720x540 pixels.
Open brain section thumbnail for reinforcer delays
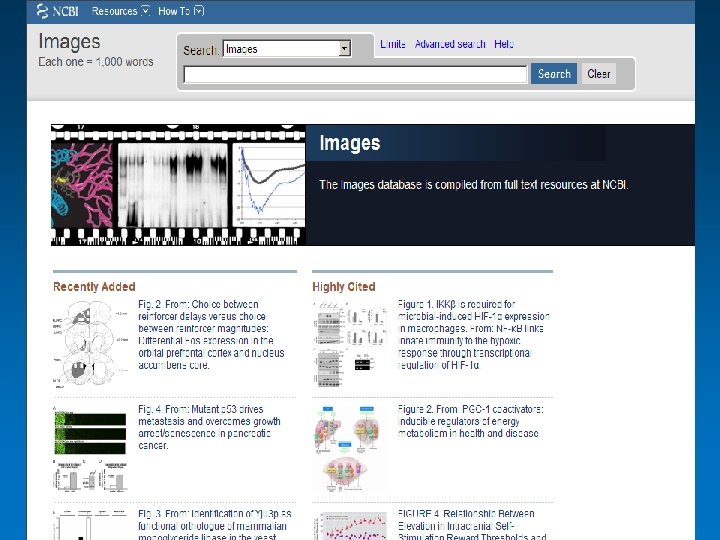tap(90, 344)
